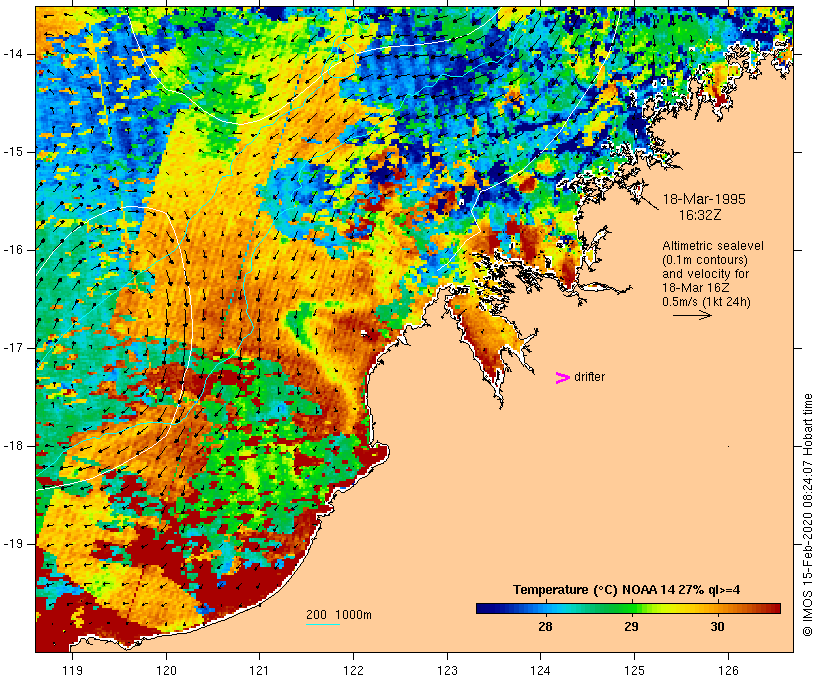Click longitude axis label '126'
Viewport: 820px width, 680px height.
(x=728, y=671)
